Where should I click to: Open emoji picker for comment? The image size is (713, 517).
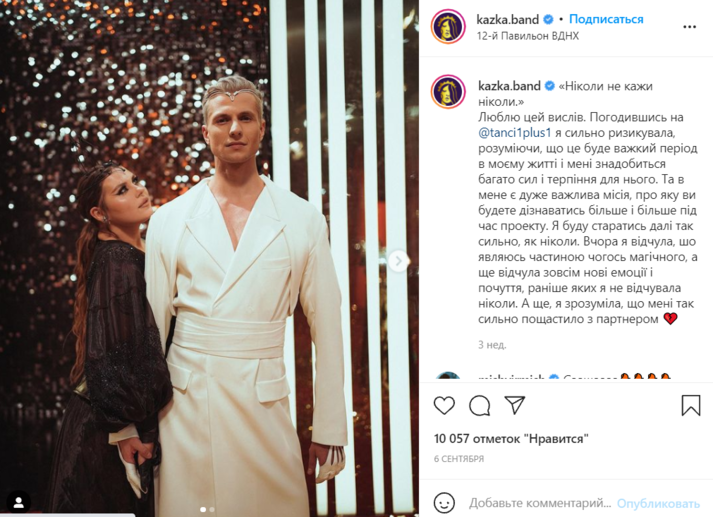(x=444, y=503)
